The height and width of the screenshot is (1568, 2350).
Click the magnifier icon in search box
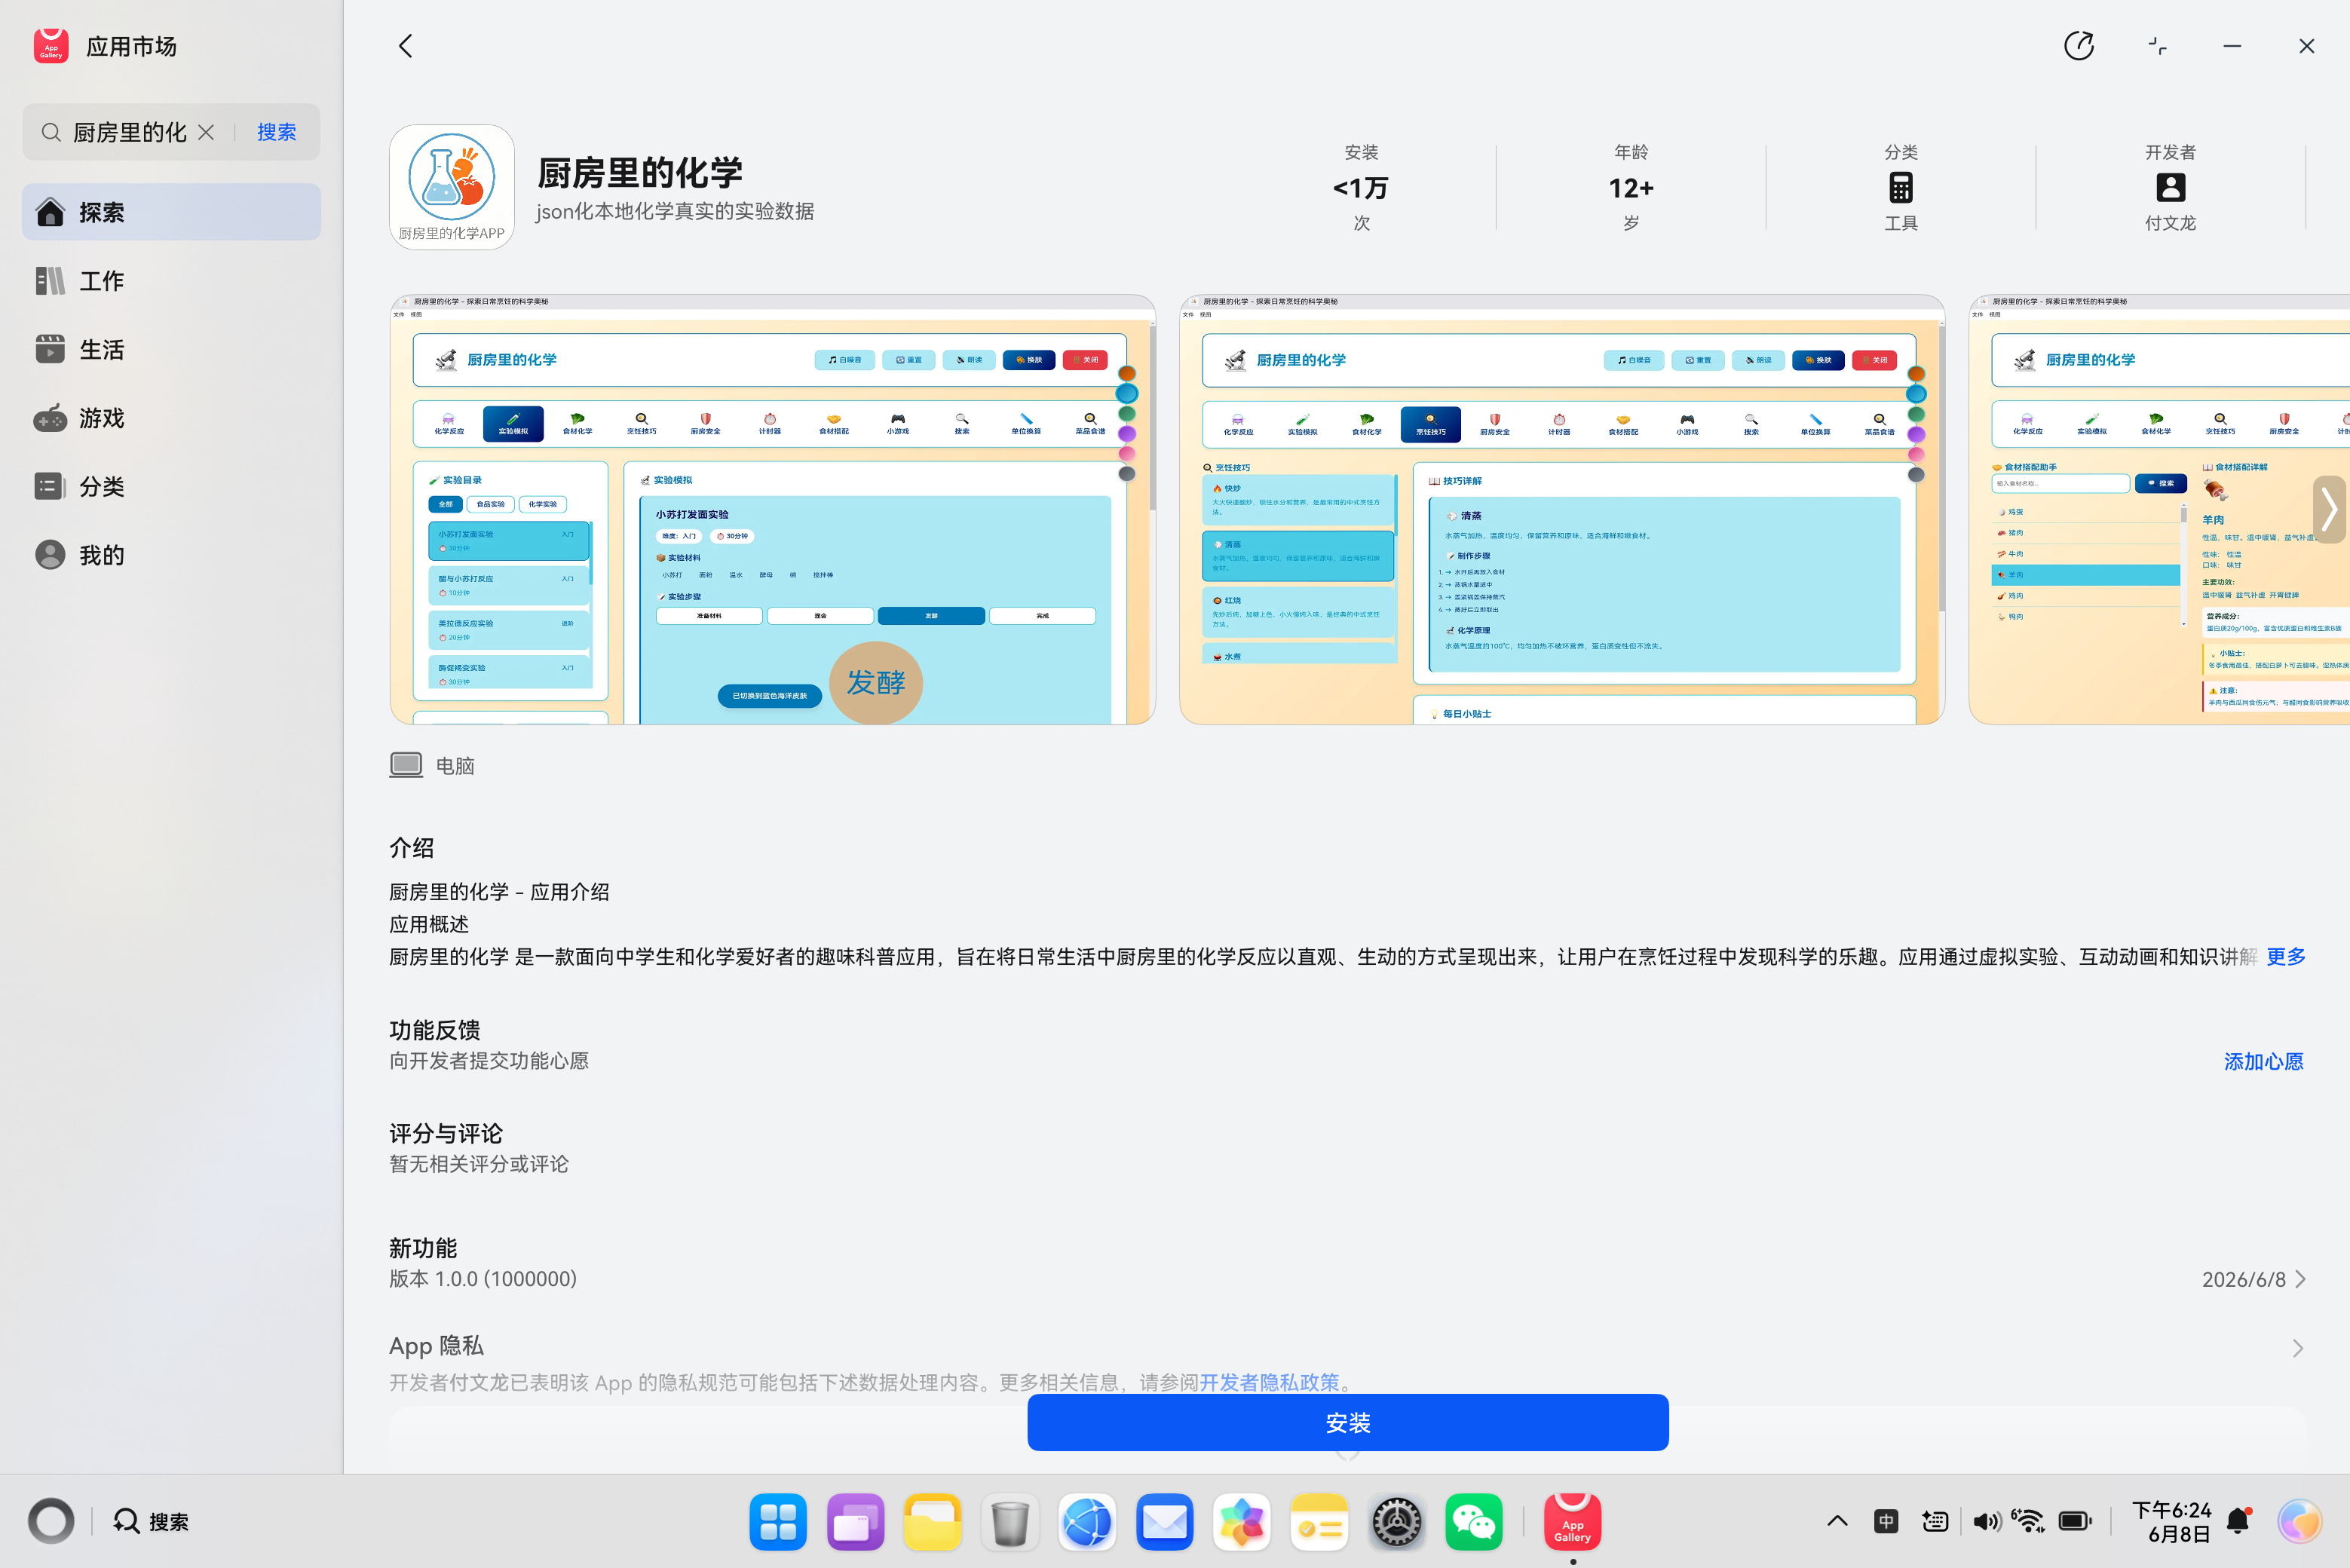50,132
